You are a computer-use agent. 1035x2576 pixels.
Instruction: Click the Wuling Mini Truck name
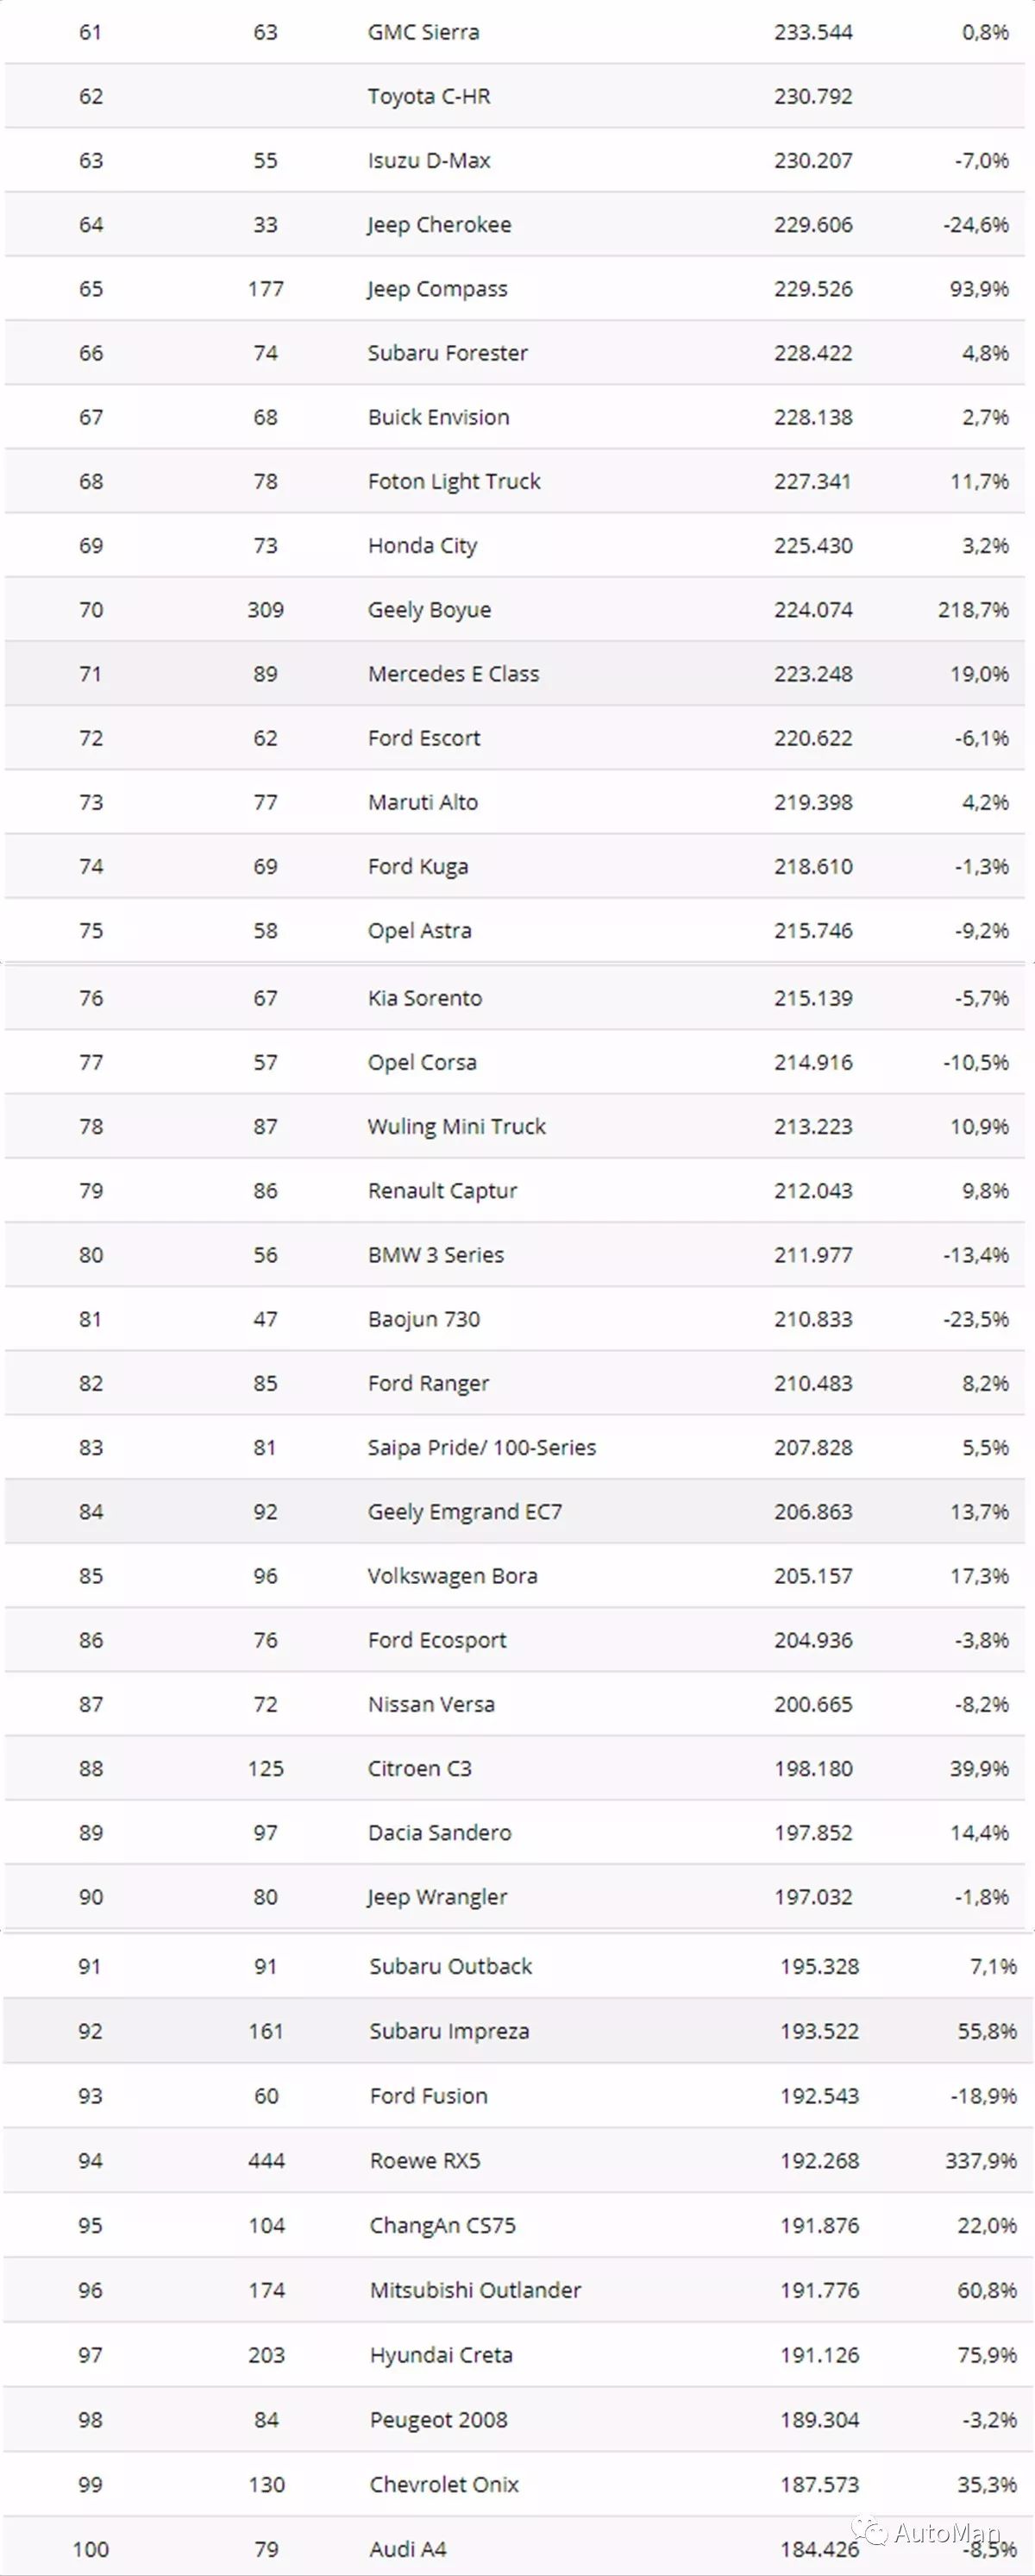456,1127
